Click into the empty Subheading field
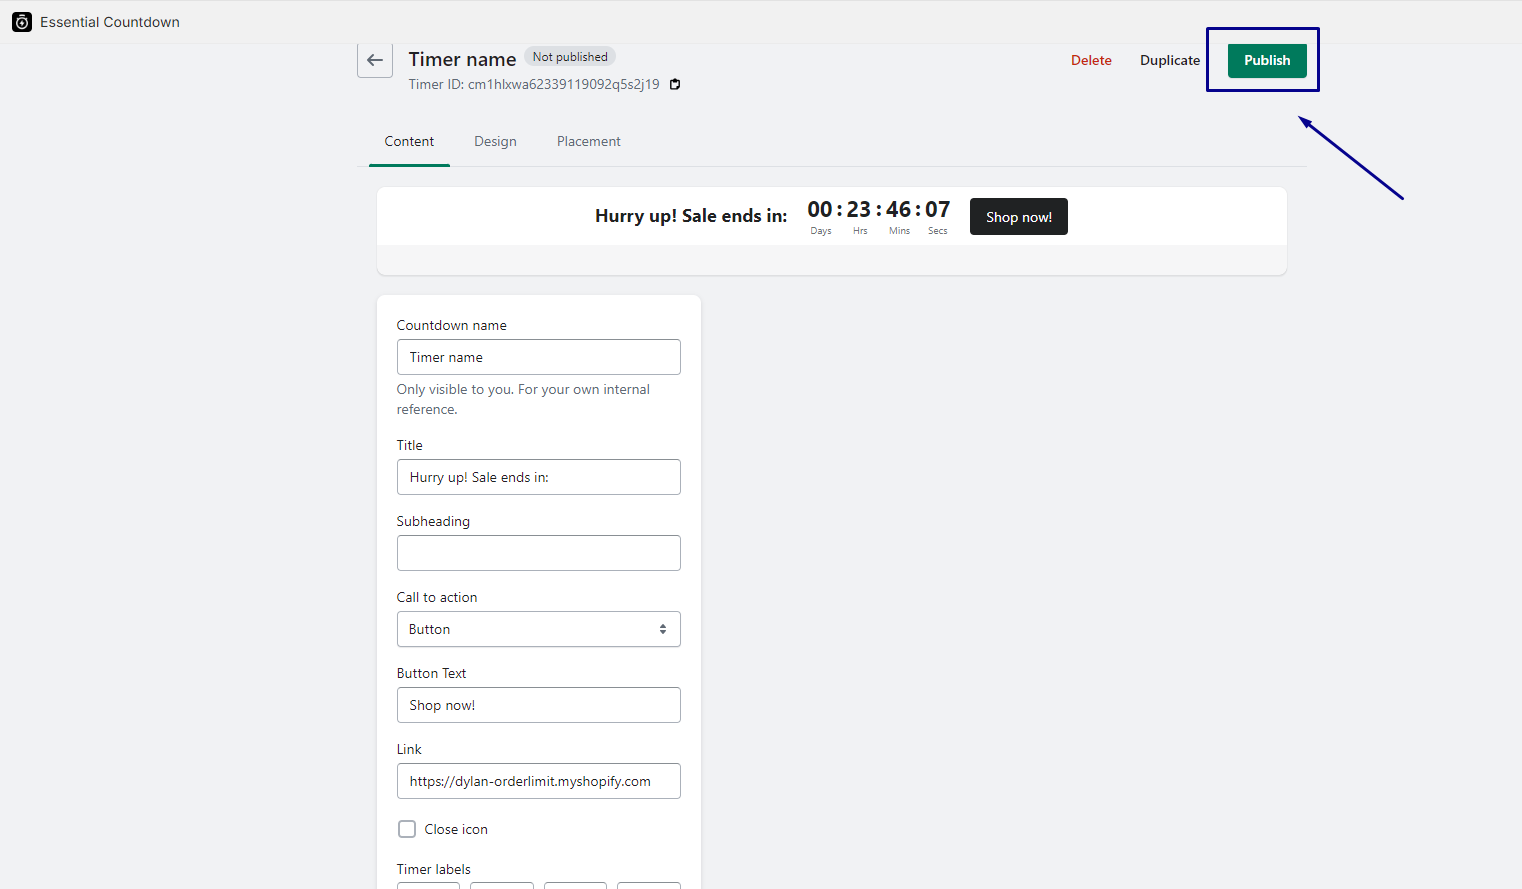Viewport: 1522px width, 889px height. pos(539,553)
